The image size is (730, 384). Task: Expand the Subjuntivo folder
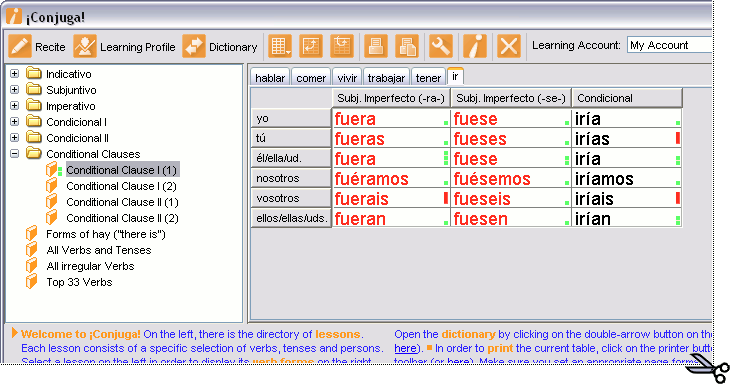click(x=14, y=89)
